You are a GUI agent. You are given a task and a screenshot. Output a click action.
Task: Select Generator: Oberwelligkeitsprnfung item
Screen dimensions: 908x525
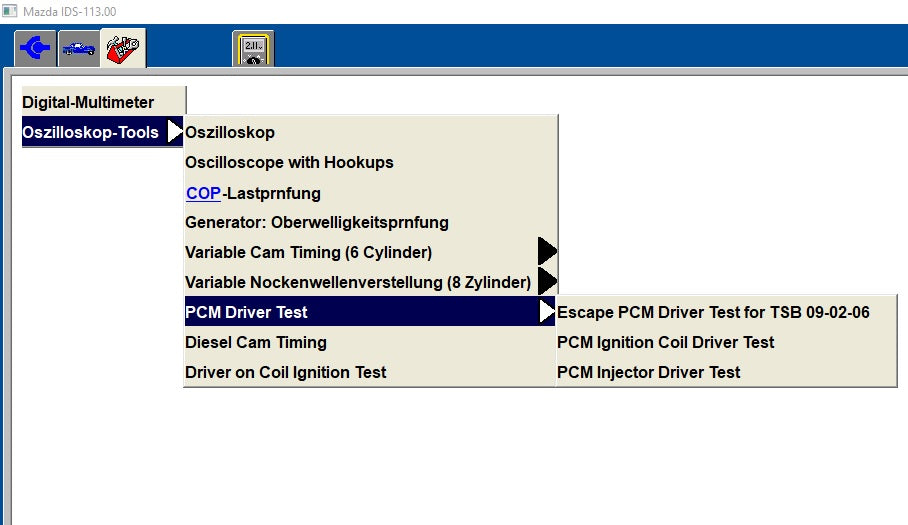[317, 222]
